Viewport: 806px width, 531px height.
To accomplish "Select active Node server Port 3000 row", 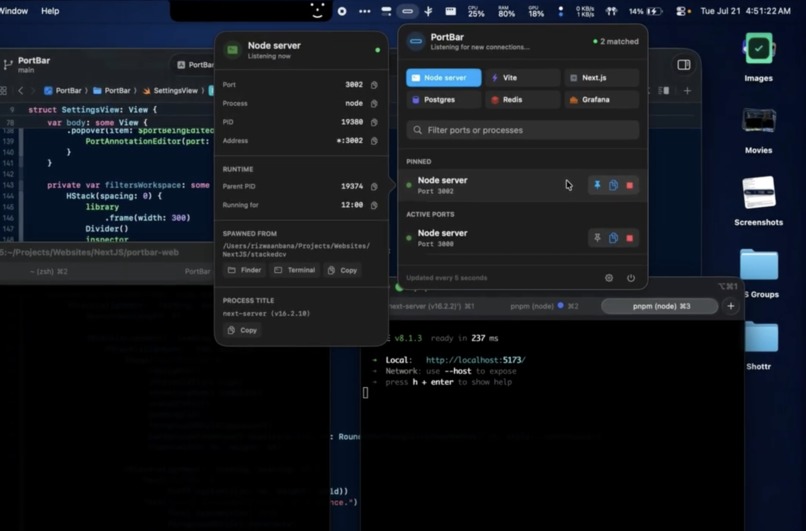I will 523,238.
